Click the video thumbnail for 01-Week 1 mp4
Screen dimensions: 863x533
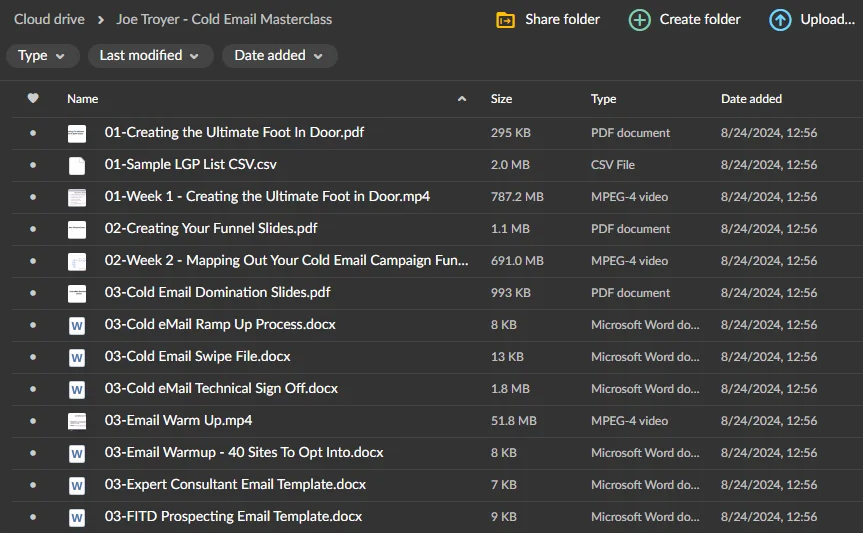(x=77, y=197)
